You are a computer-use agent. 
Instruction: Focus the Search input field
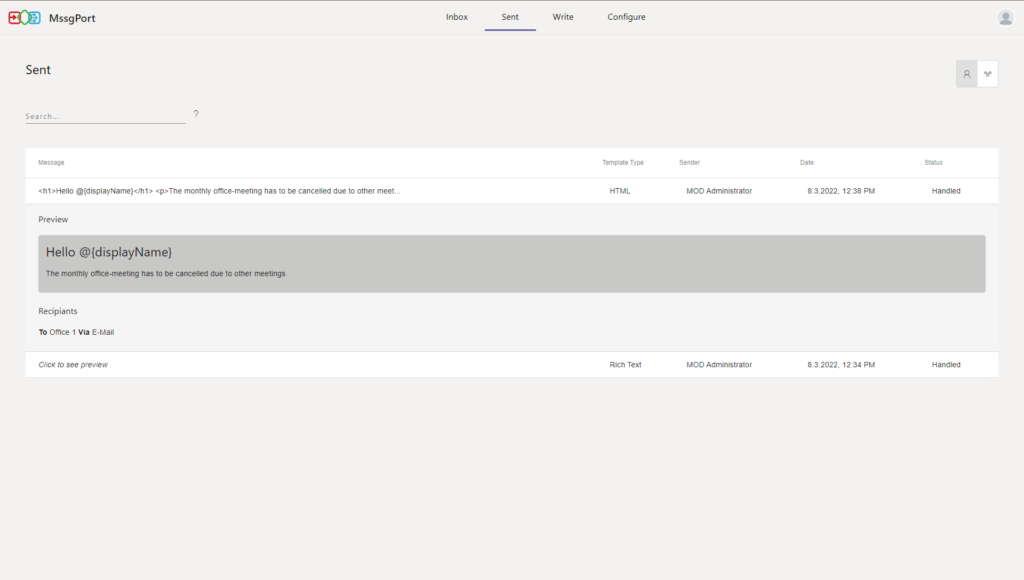click(x=105, y=116)
